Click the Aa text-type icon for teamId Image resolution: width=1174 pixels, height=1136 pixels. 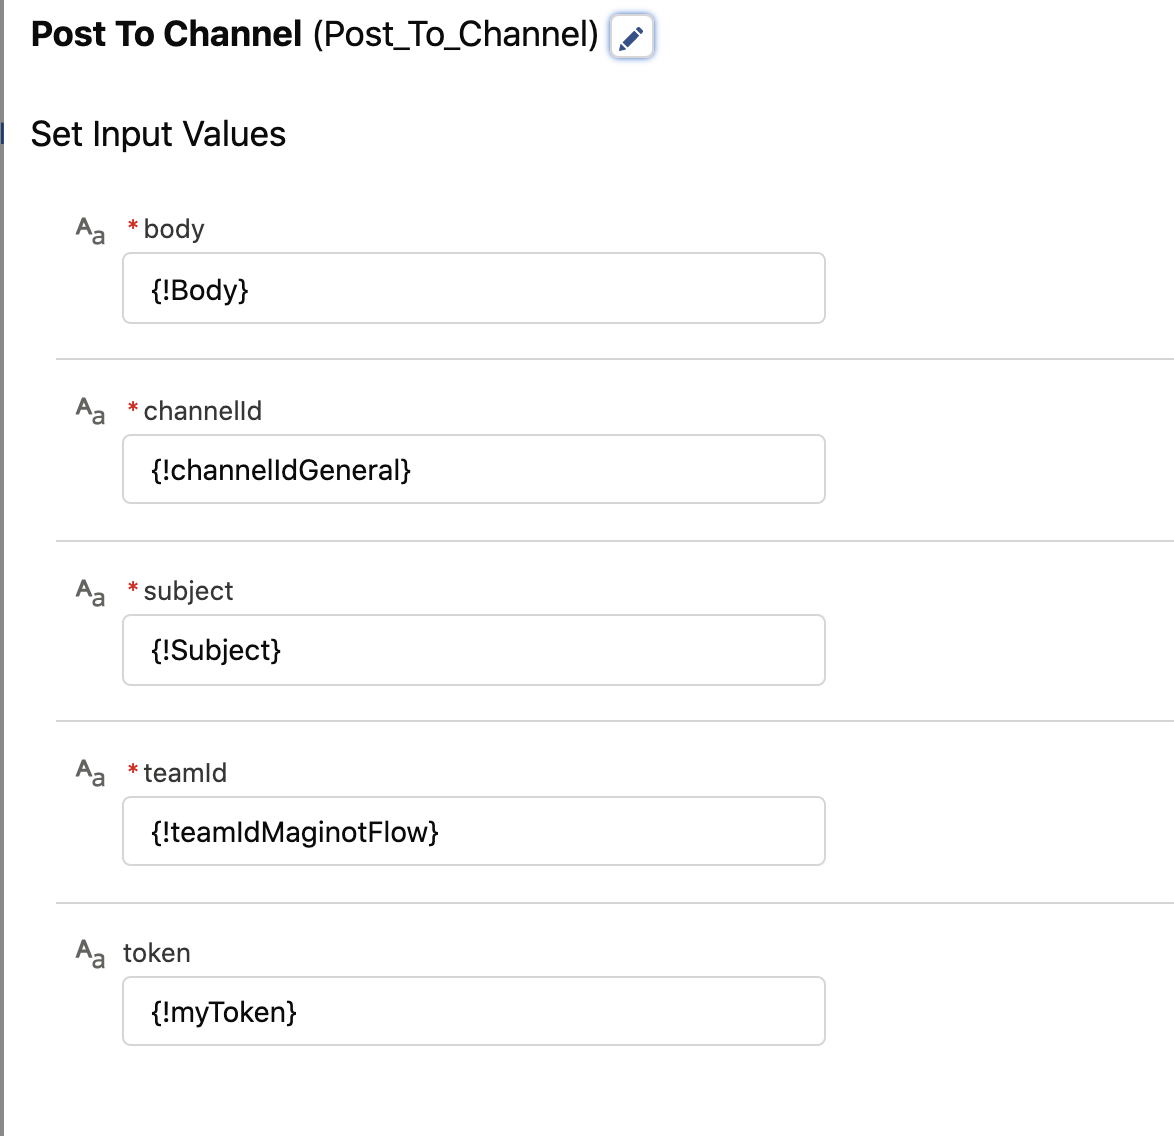coord(90,773)
